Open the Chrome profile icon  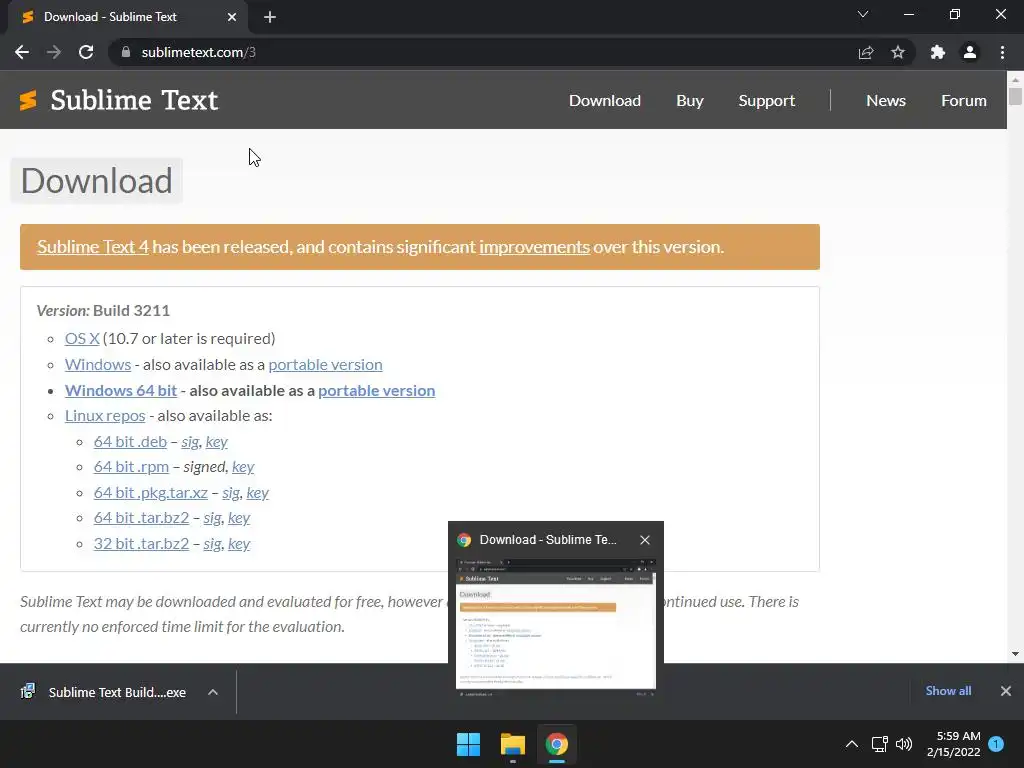tap(970, 52)
